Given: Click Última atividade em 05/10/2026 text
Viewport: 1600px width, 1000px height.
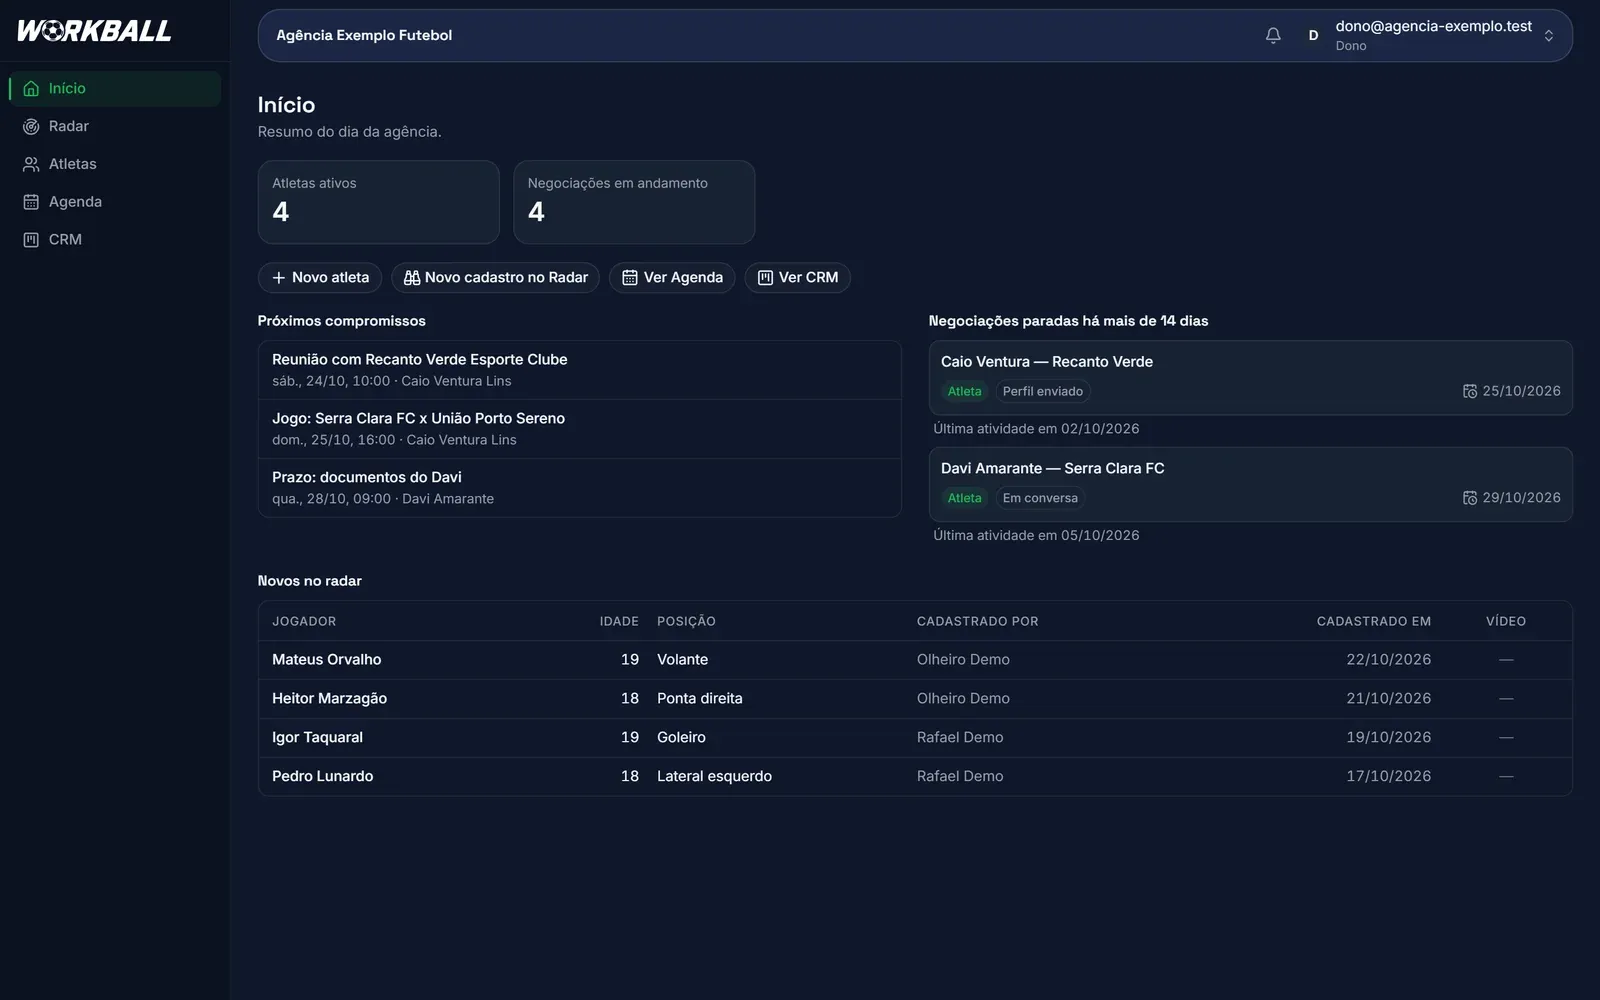Looking at the screenshot, I should pos(1036,536).
